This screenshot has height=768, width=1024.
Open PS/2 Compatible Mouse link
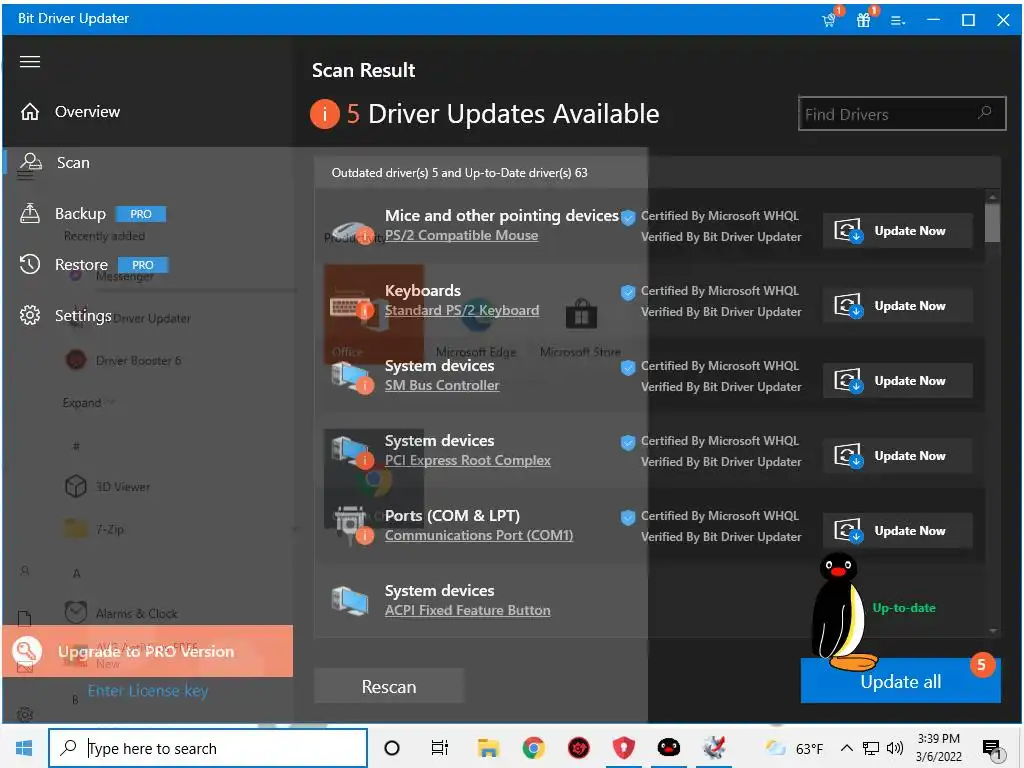(x=462, y=235)
